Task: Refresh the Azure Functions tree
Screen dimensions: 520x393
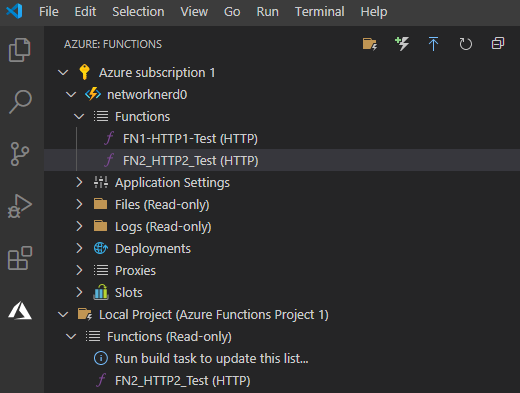Action: pyautogui.click(x=465, y=44)
